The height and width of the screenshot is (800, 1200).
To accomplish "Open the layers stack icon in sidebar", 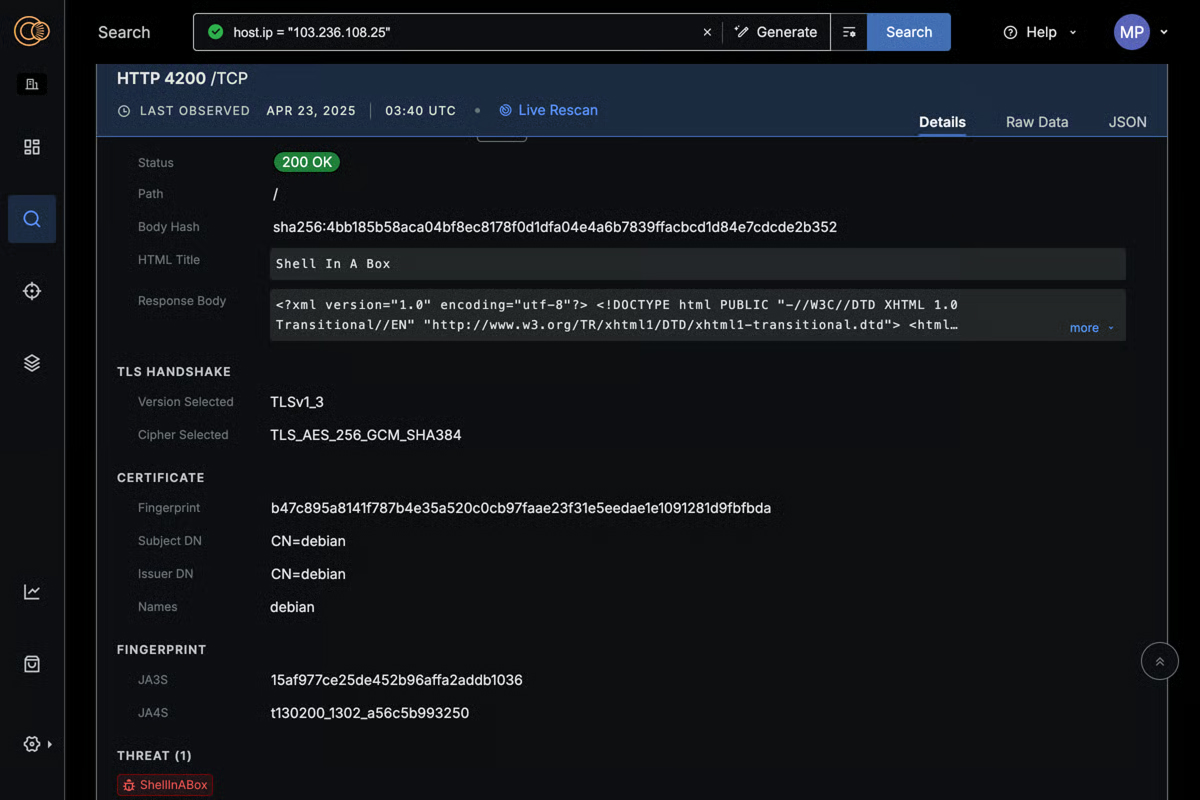I will 31,363.
